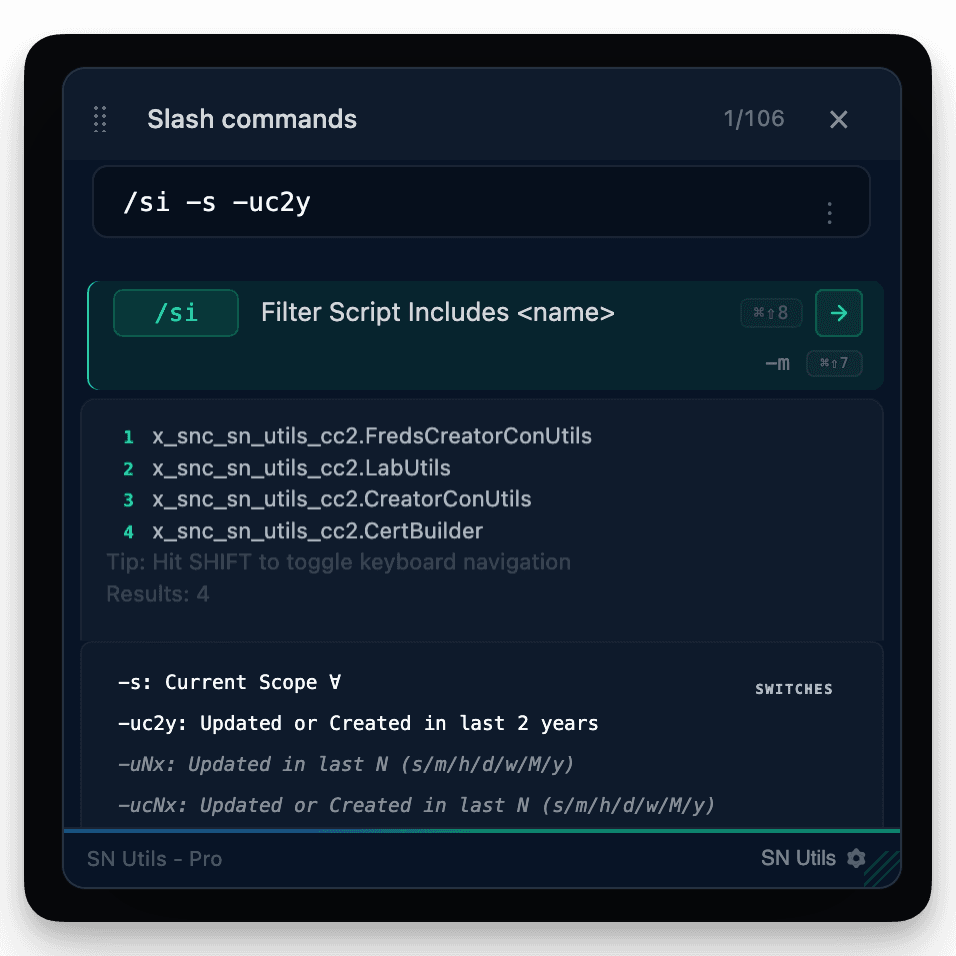Click the 1/106 command counter

754,119
